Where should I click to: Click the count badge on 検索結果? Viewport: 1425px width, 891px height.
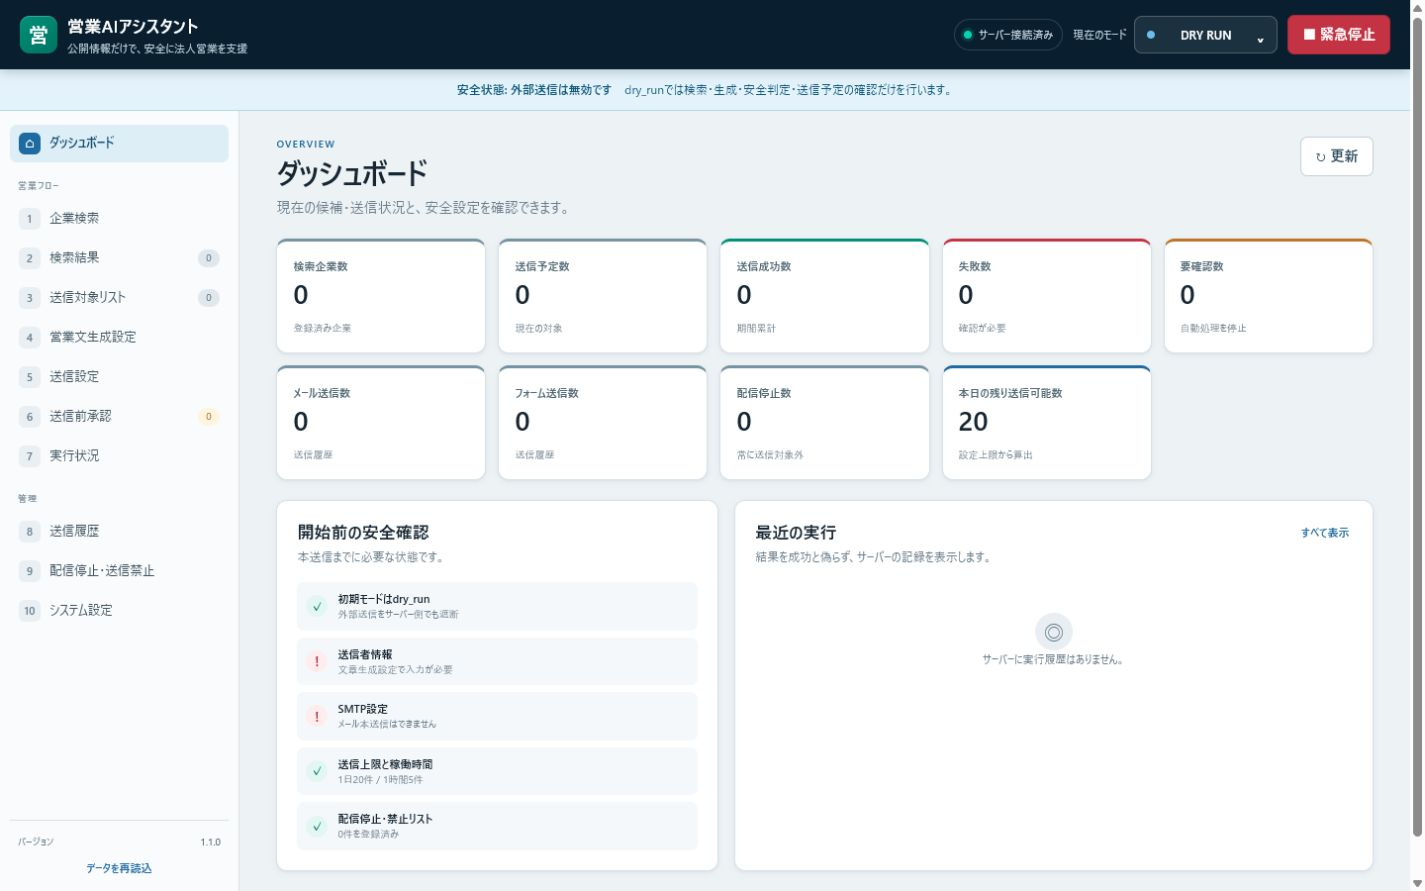click(208, 258)
